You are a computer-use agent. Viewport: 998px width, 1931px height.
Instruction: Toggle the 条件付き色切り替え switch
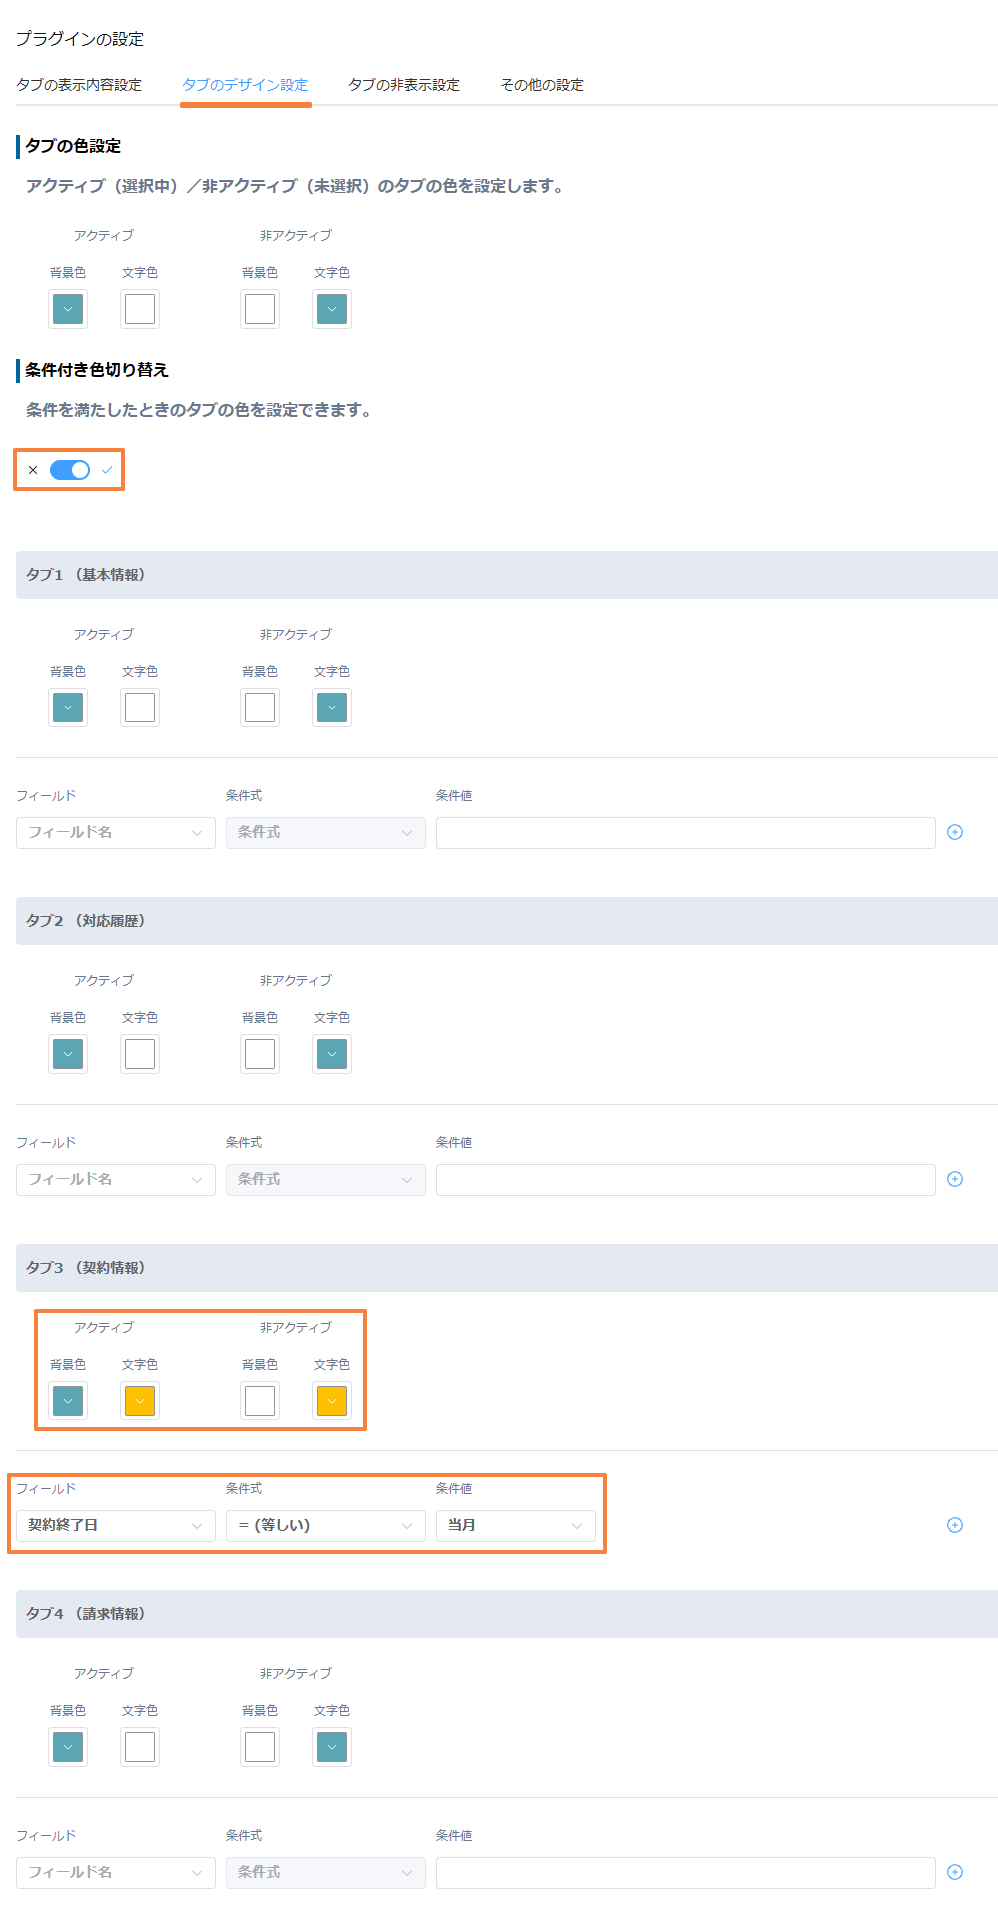(70, 470)
